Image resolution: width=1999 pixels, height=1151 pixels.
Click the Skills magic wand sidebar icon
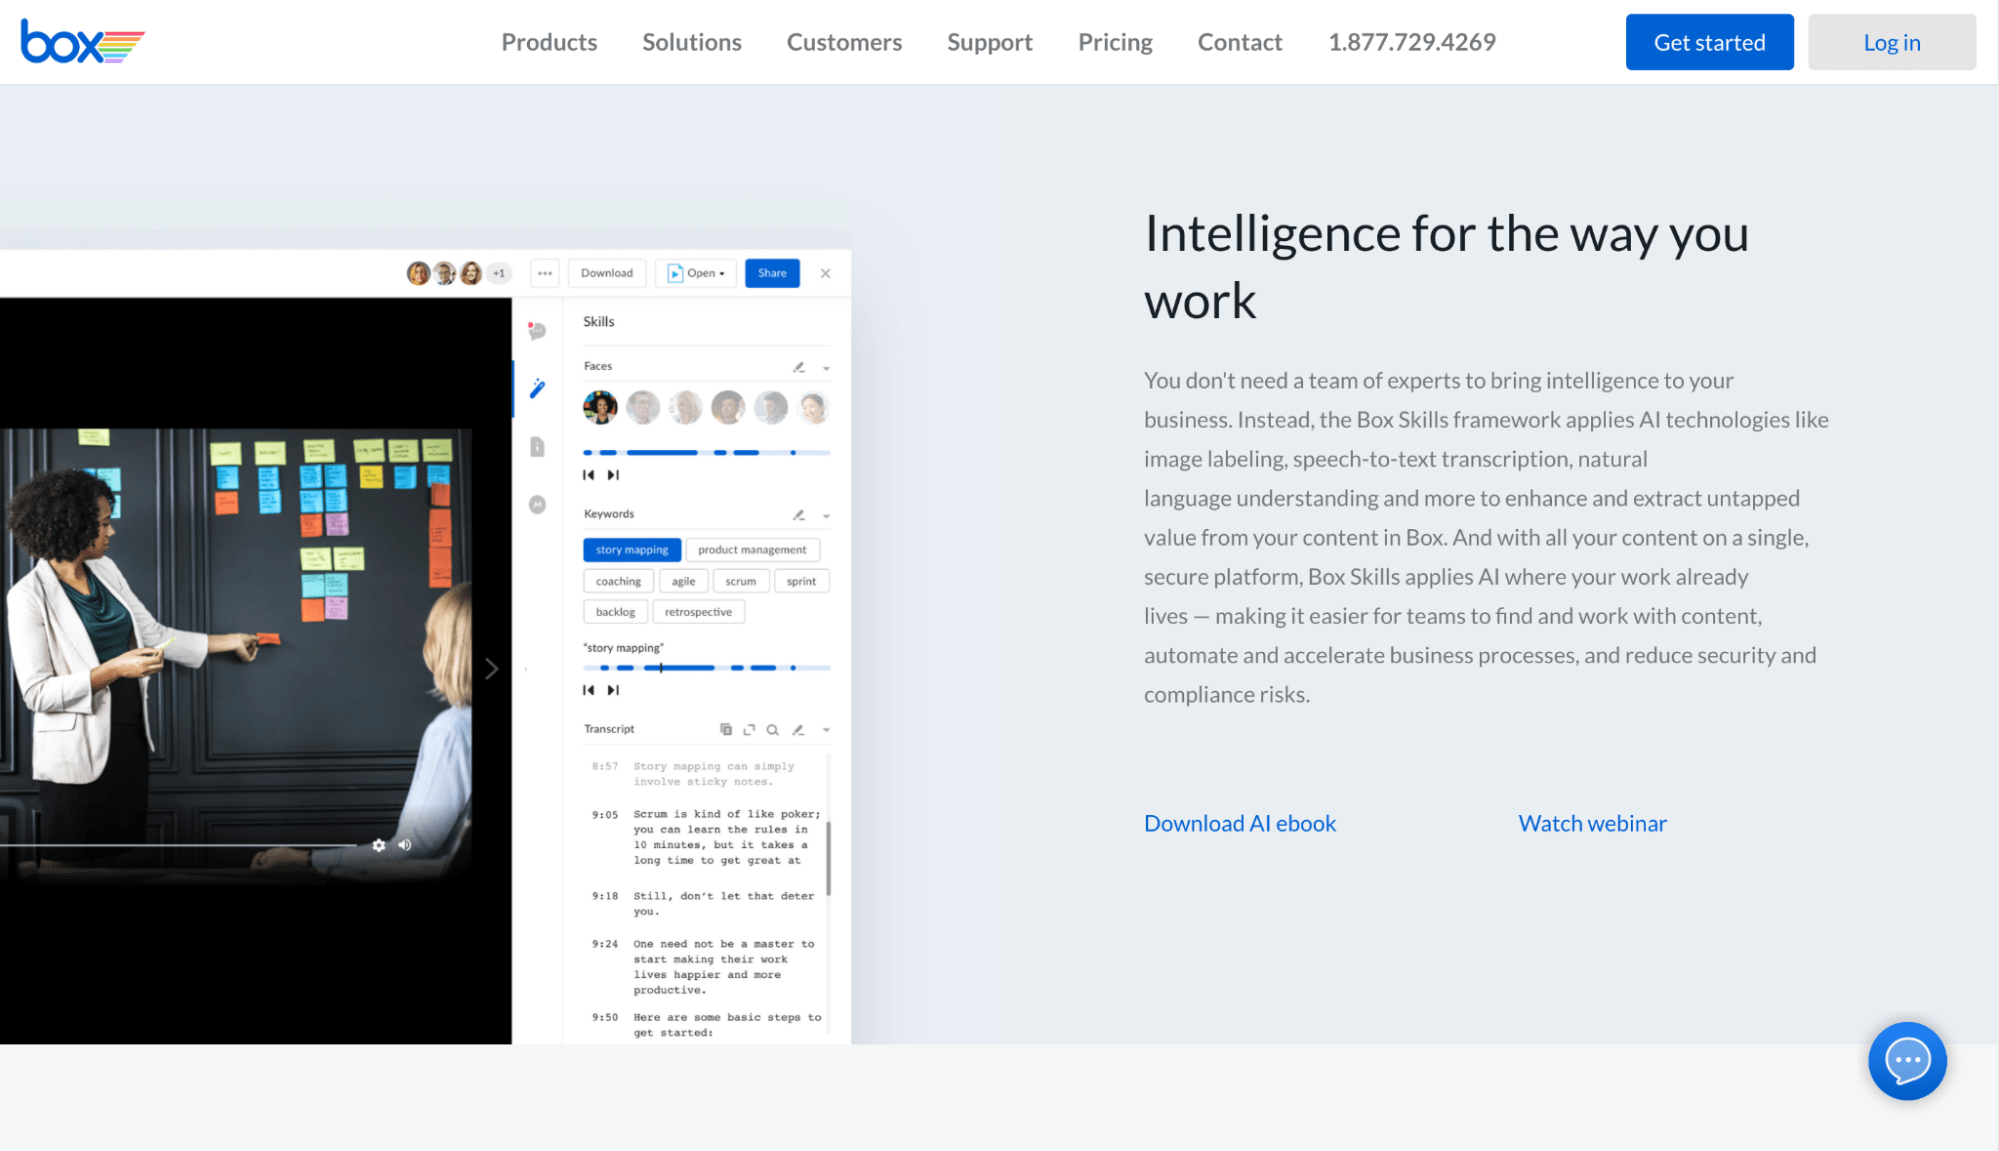click(538, 388)
